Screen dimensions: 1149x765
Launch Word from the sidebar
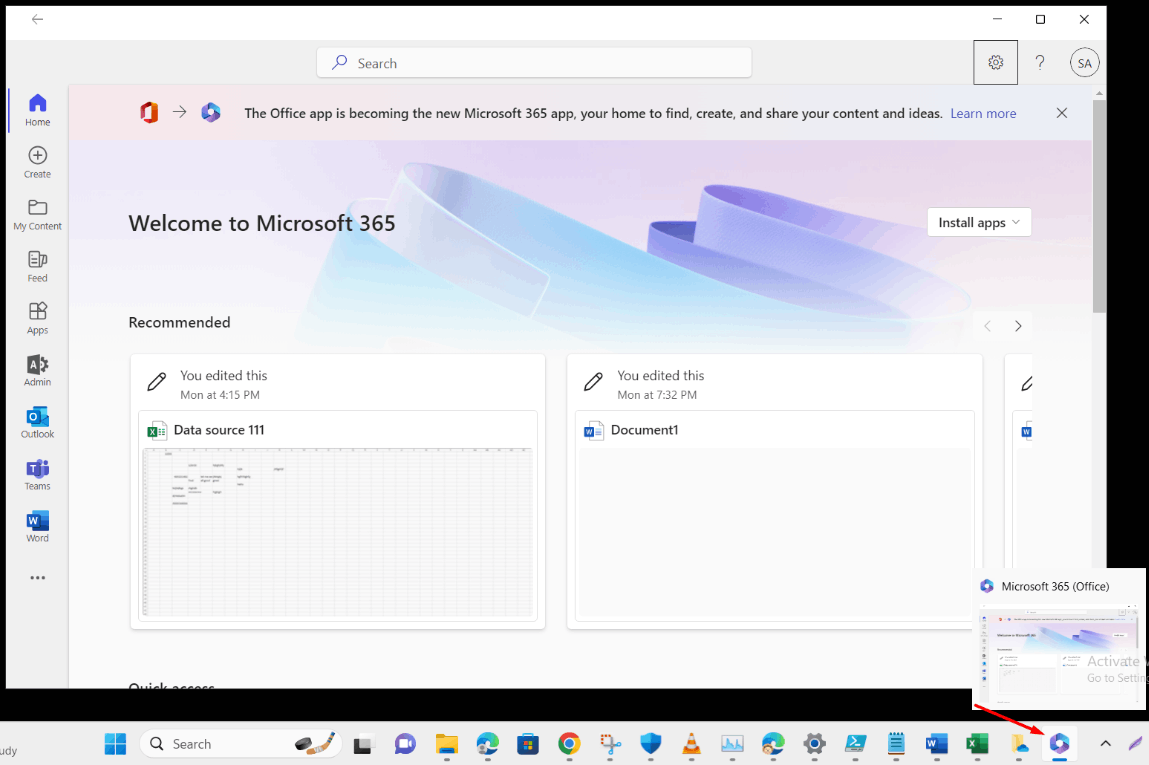(37, 526)
